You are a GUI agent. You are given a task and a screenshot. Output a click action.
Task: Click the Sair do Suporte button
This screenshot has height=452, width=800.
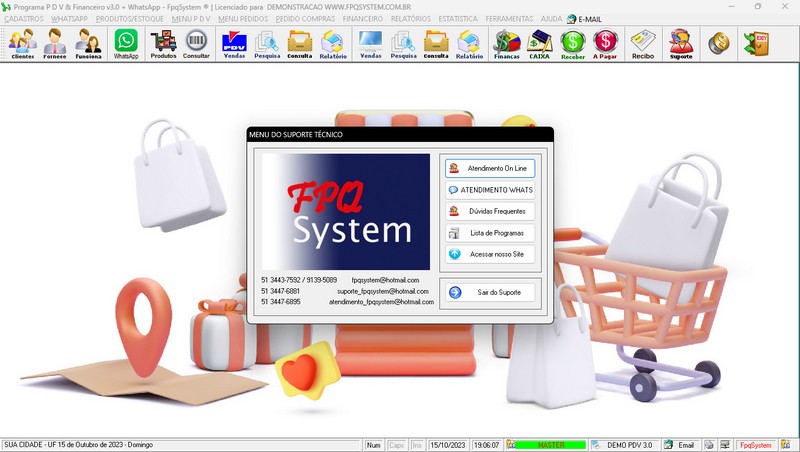(490, 292)
